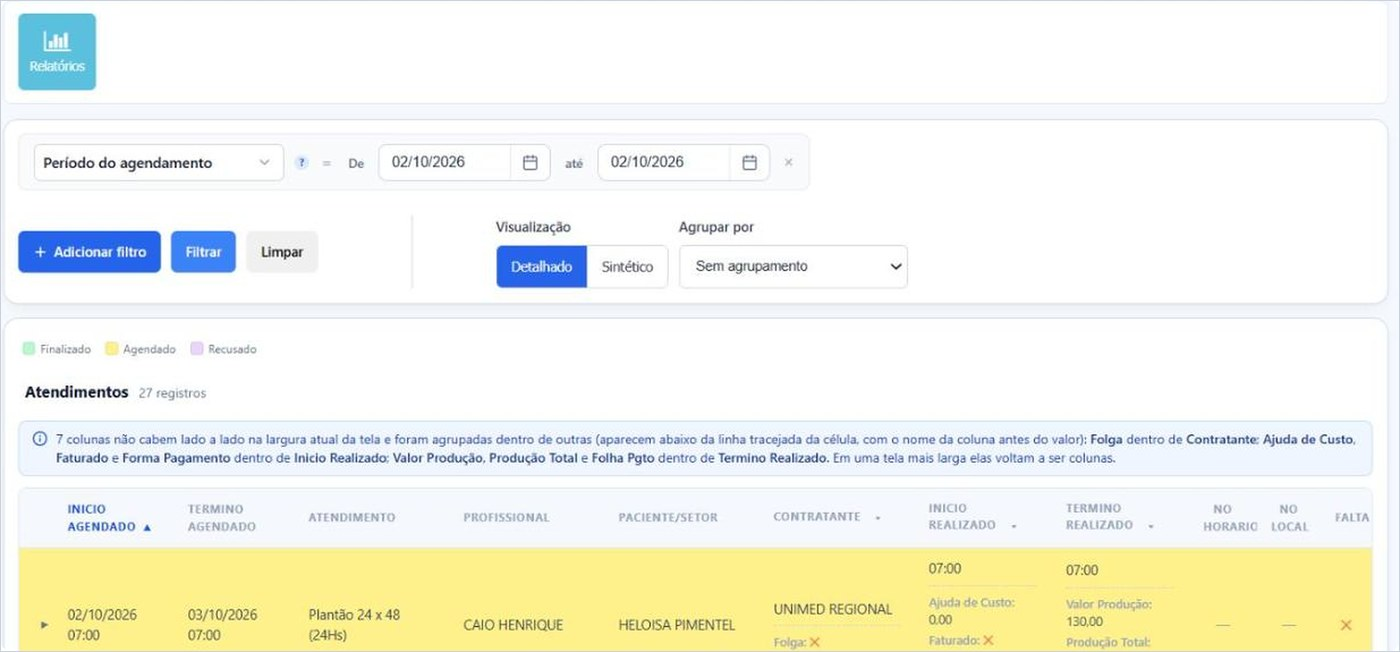Click the 03/10/2026 07:00 termino cell
The width and height of the screenshot is (1400, 652).
[222, 625]
